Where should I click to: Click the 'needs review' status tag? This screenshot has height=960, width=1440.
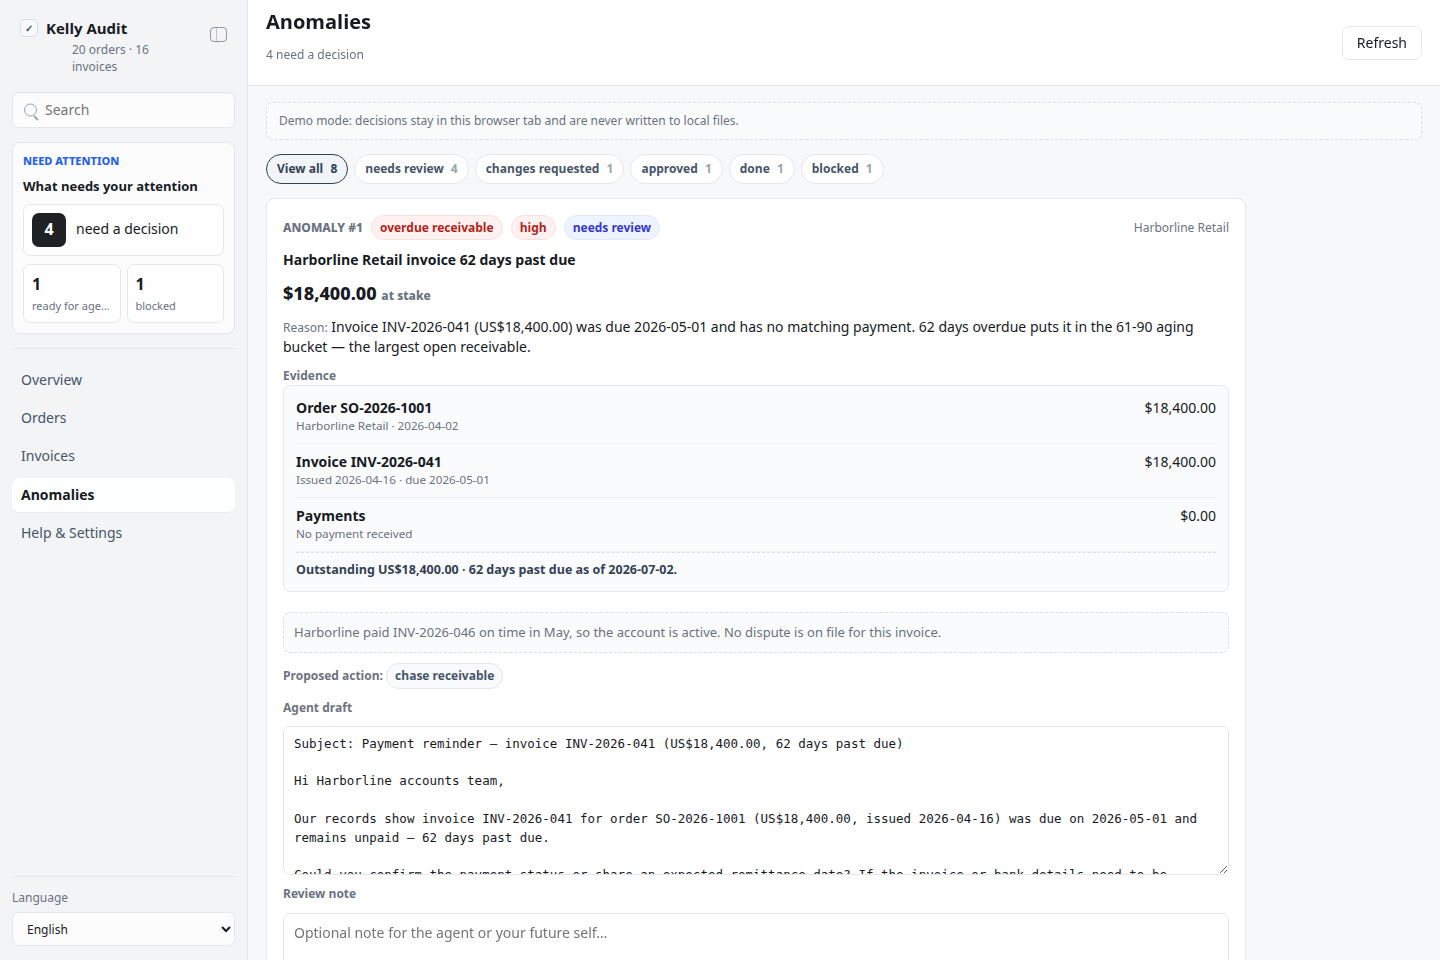tap(612, 228)
